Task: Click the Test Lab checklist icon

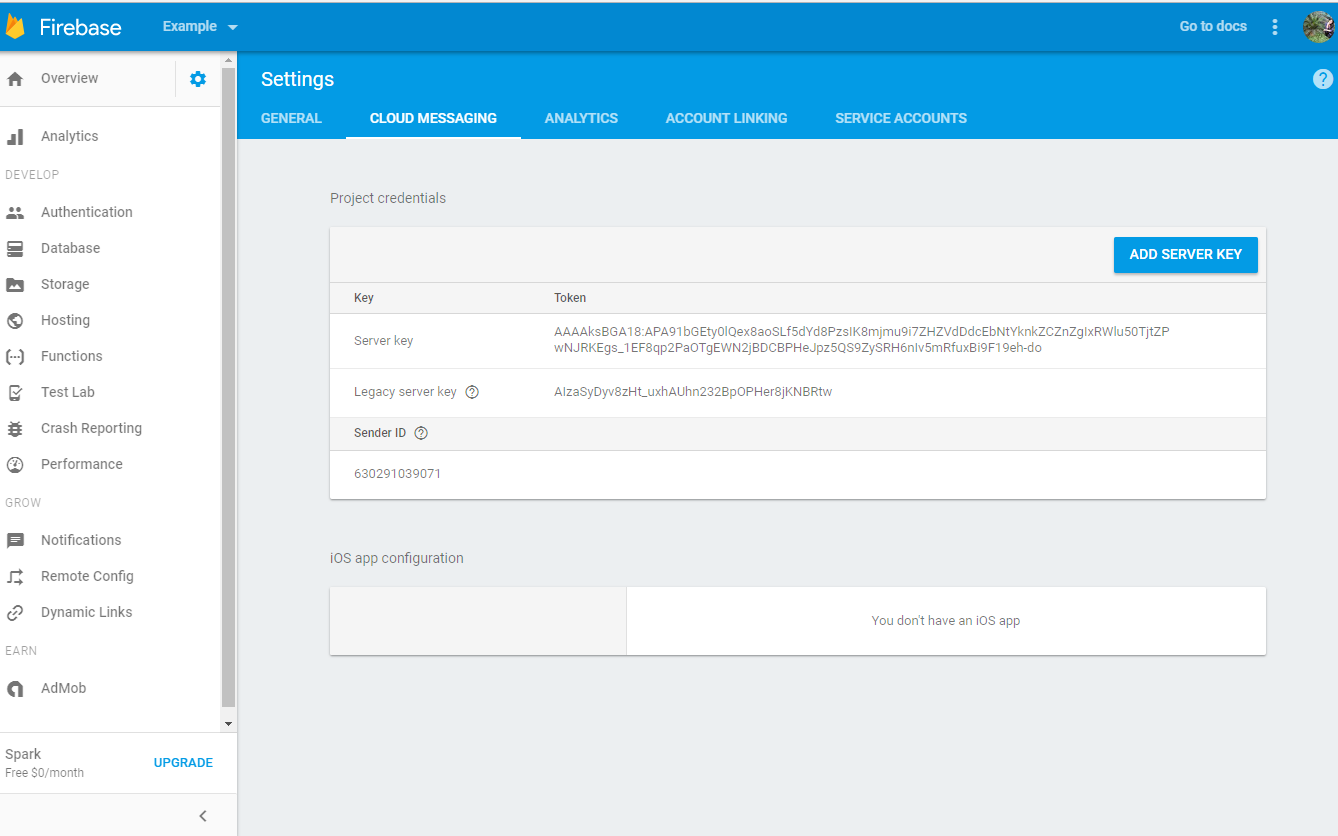Action: (15, 393)
